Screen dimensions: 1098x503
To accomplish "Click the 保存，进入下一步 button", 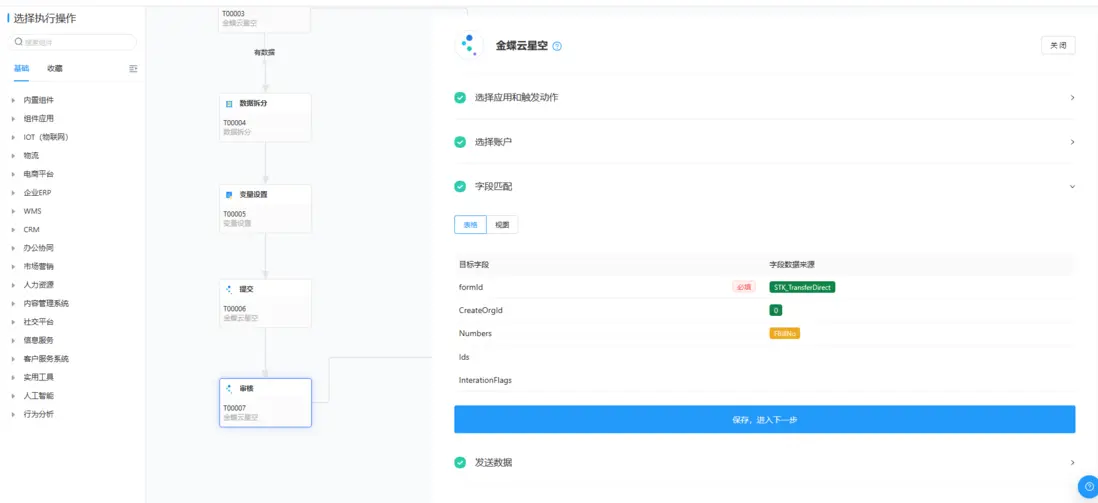I will (765, 419).
